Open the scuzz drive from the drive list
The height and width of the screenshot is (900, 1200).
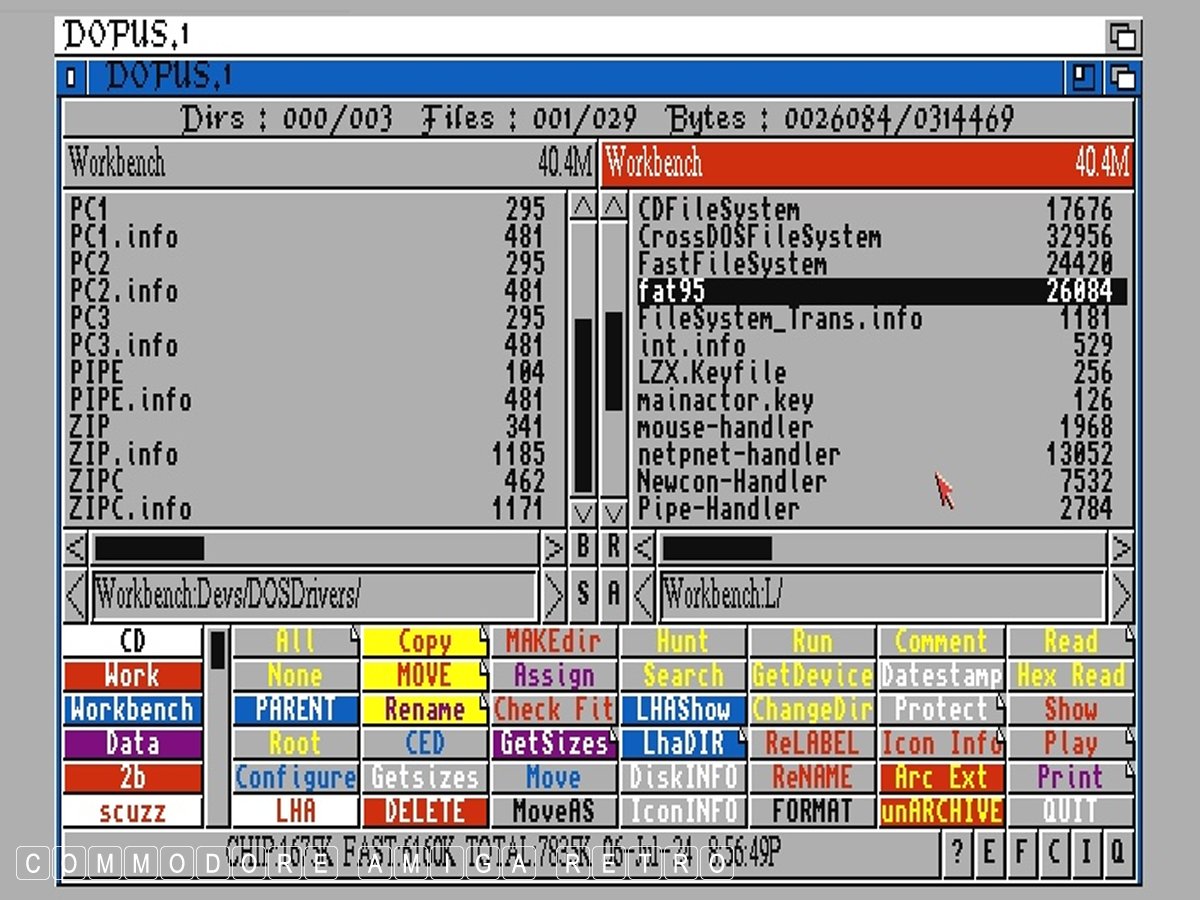(132, 811)
